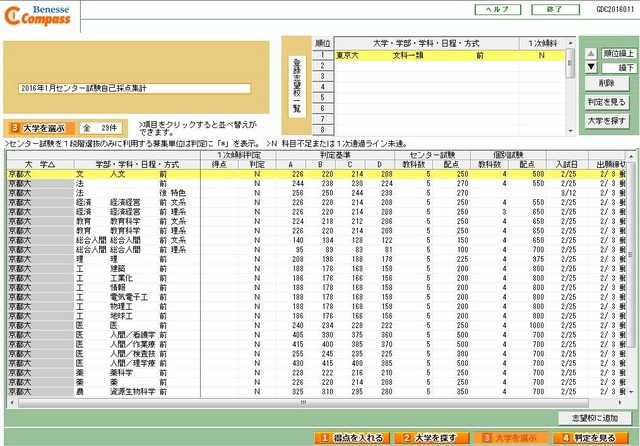Select row 経済 経済経営 前 文系
Image resolution: width=640 pixels, height=446 pixels.
(316, 202)
